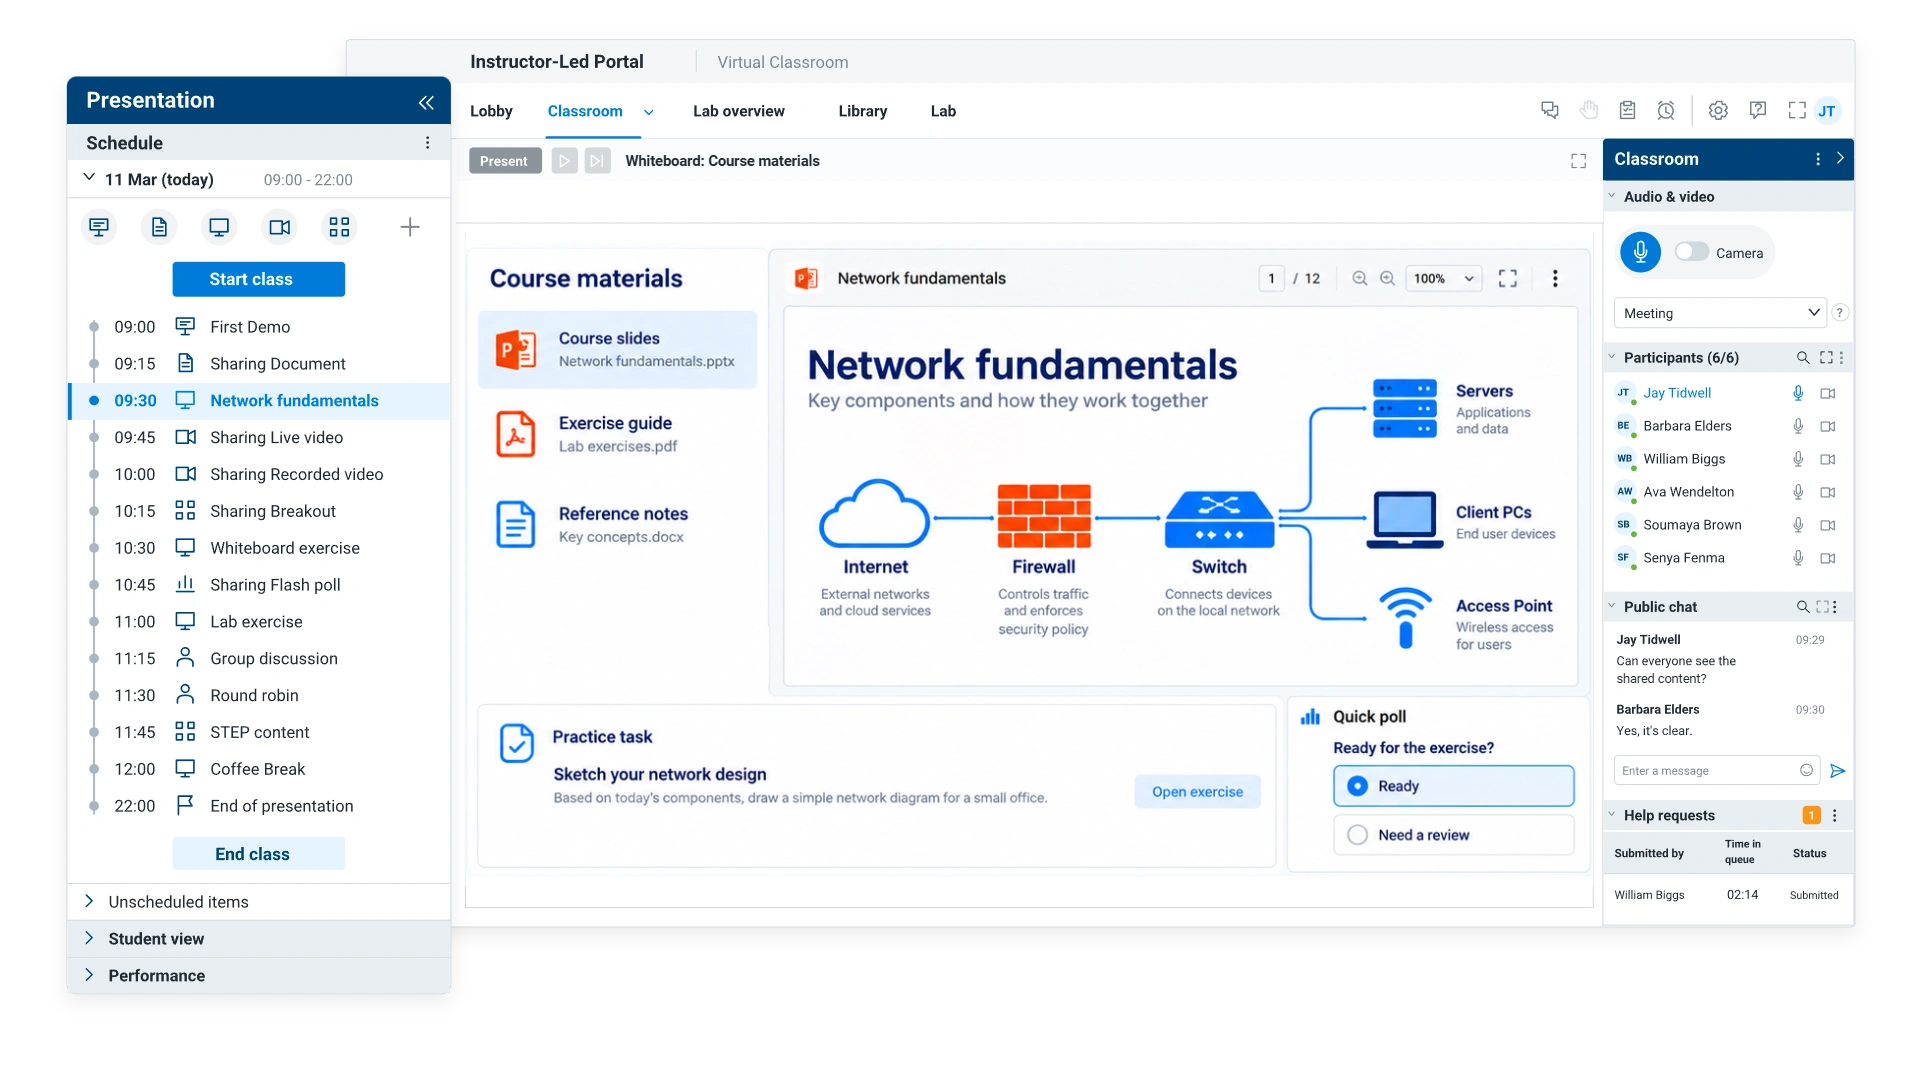Image resolution: width=1920 pixels, height=1080 pixels.
Task: Switch to the Lab tab
Action: coord(943,111)
